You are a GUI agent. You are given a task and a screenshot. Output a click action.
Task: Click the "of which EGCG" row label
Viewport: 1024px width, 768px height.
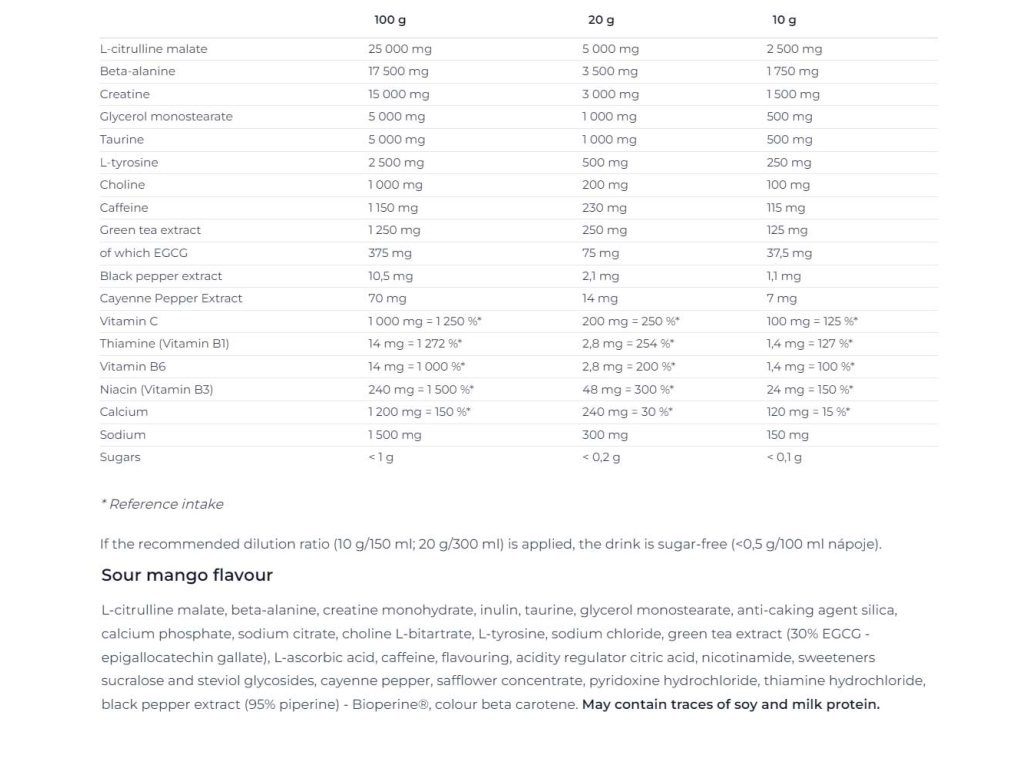point(137,253)
